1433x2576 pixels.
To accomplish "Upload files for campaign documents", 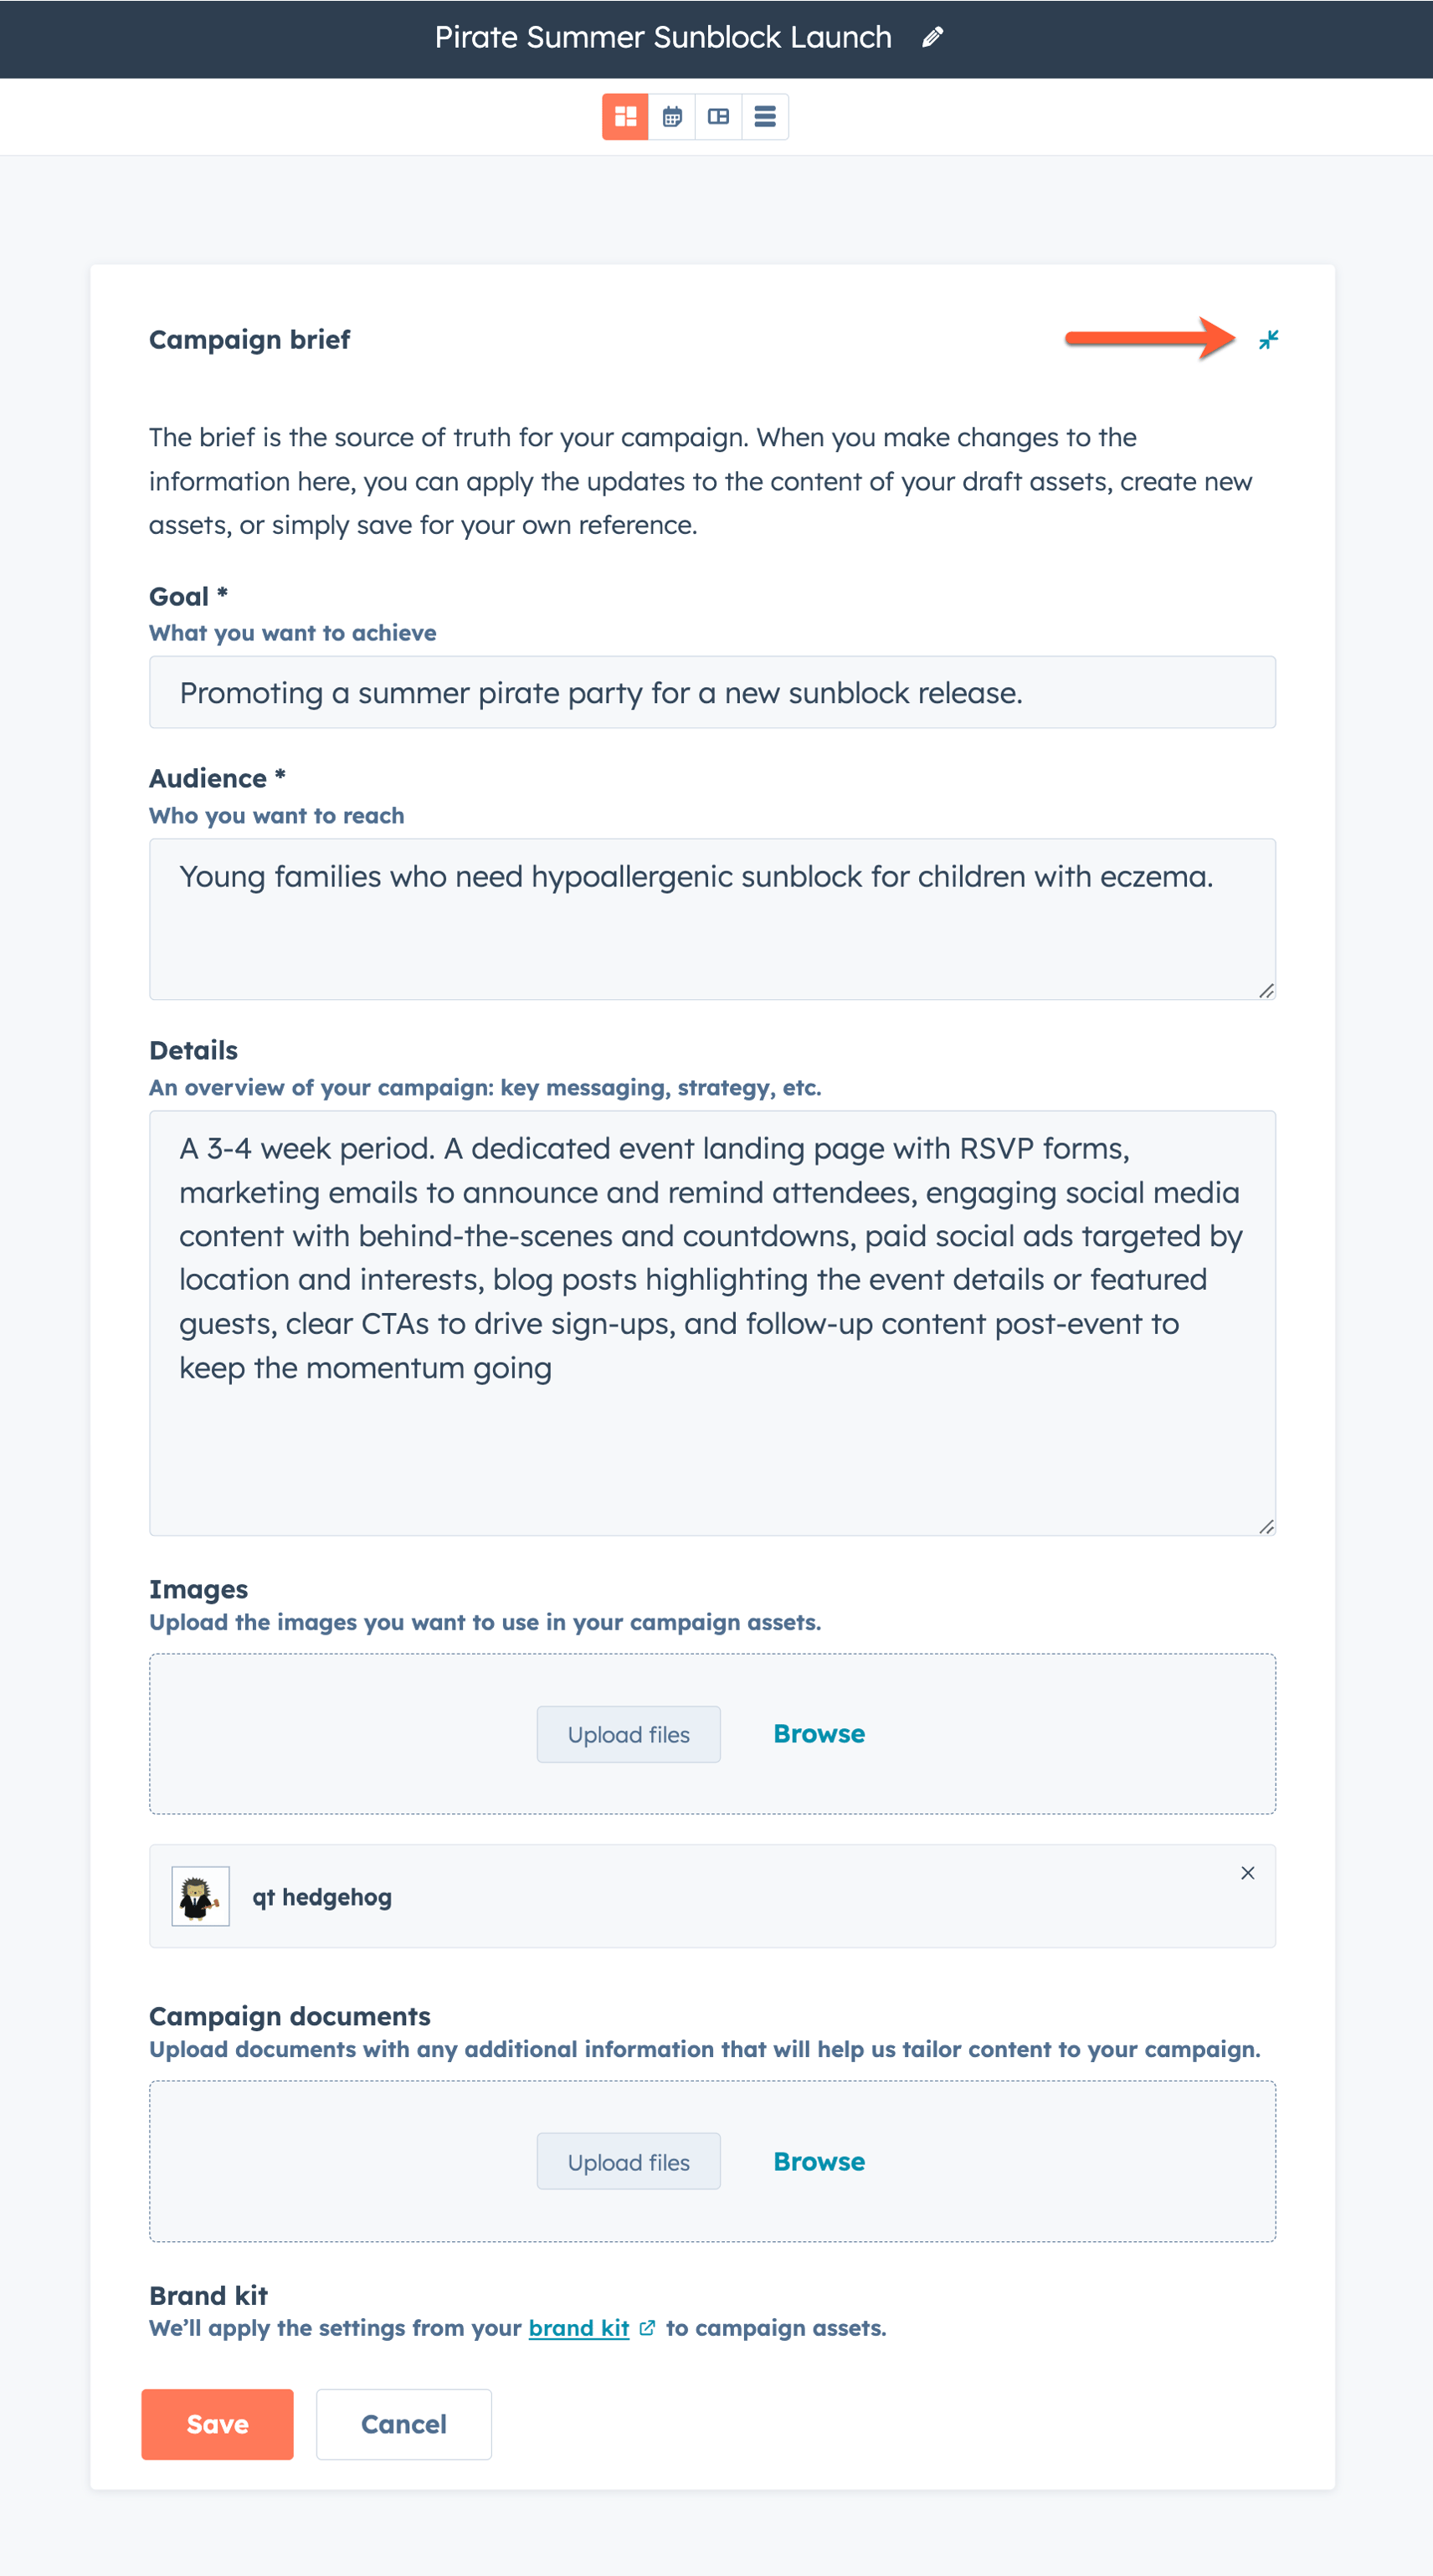I will [x=628, y=2161].
